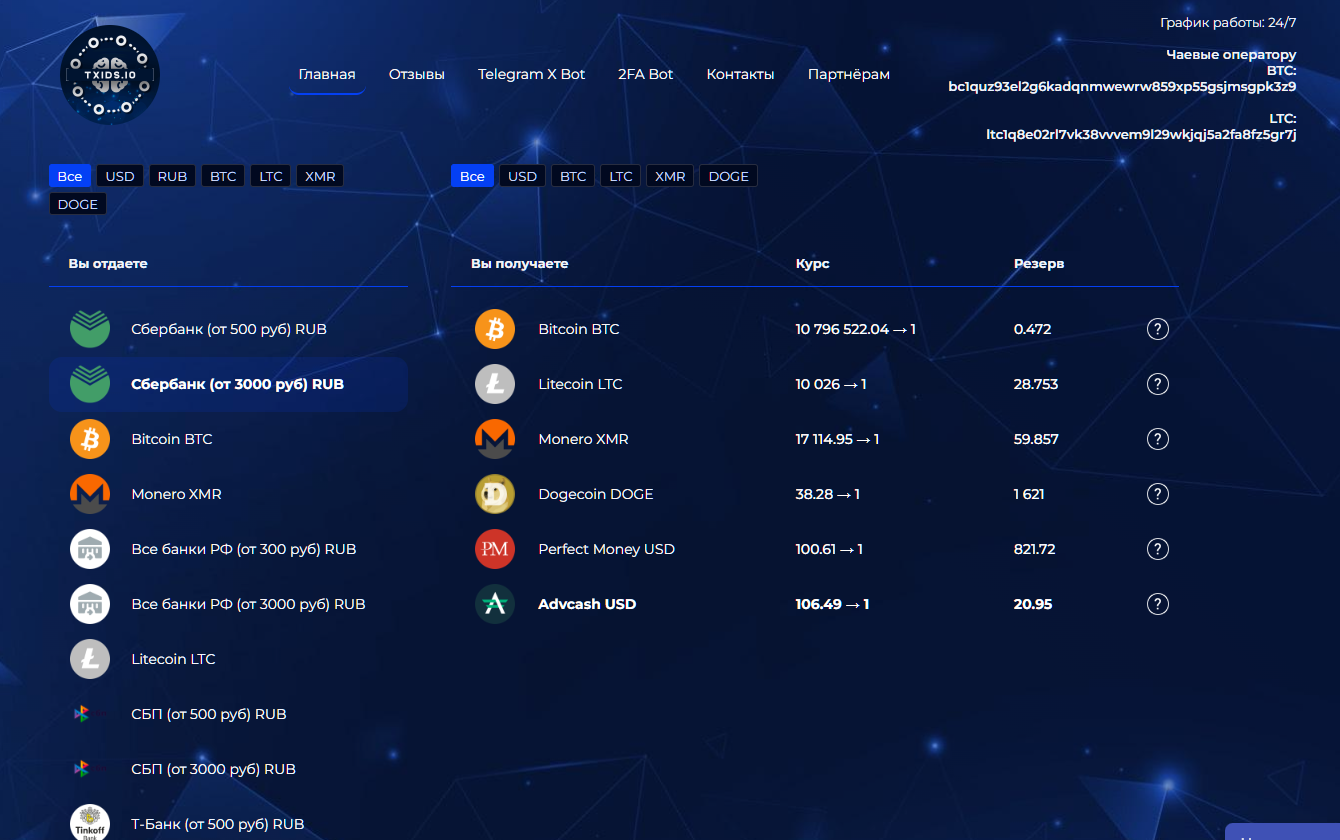Click the Advcash icon
Viewport: 1340px width, 840px height.
coord(495,604)
